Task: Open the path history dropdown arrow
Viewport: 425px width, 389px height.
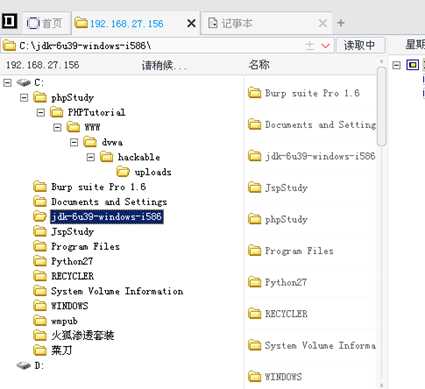Action: coord(325,46)
